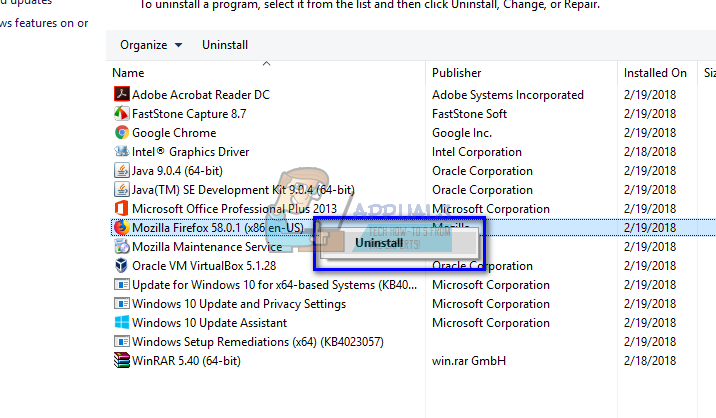Select Windows 10 Update and Privacy Settings
Viewport: 716px width, 418px height.
point(239,304)
